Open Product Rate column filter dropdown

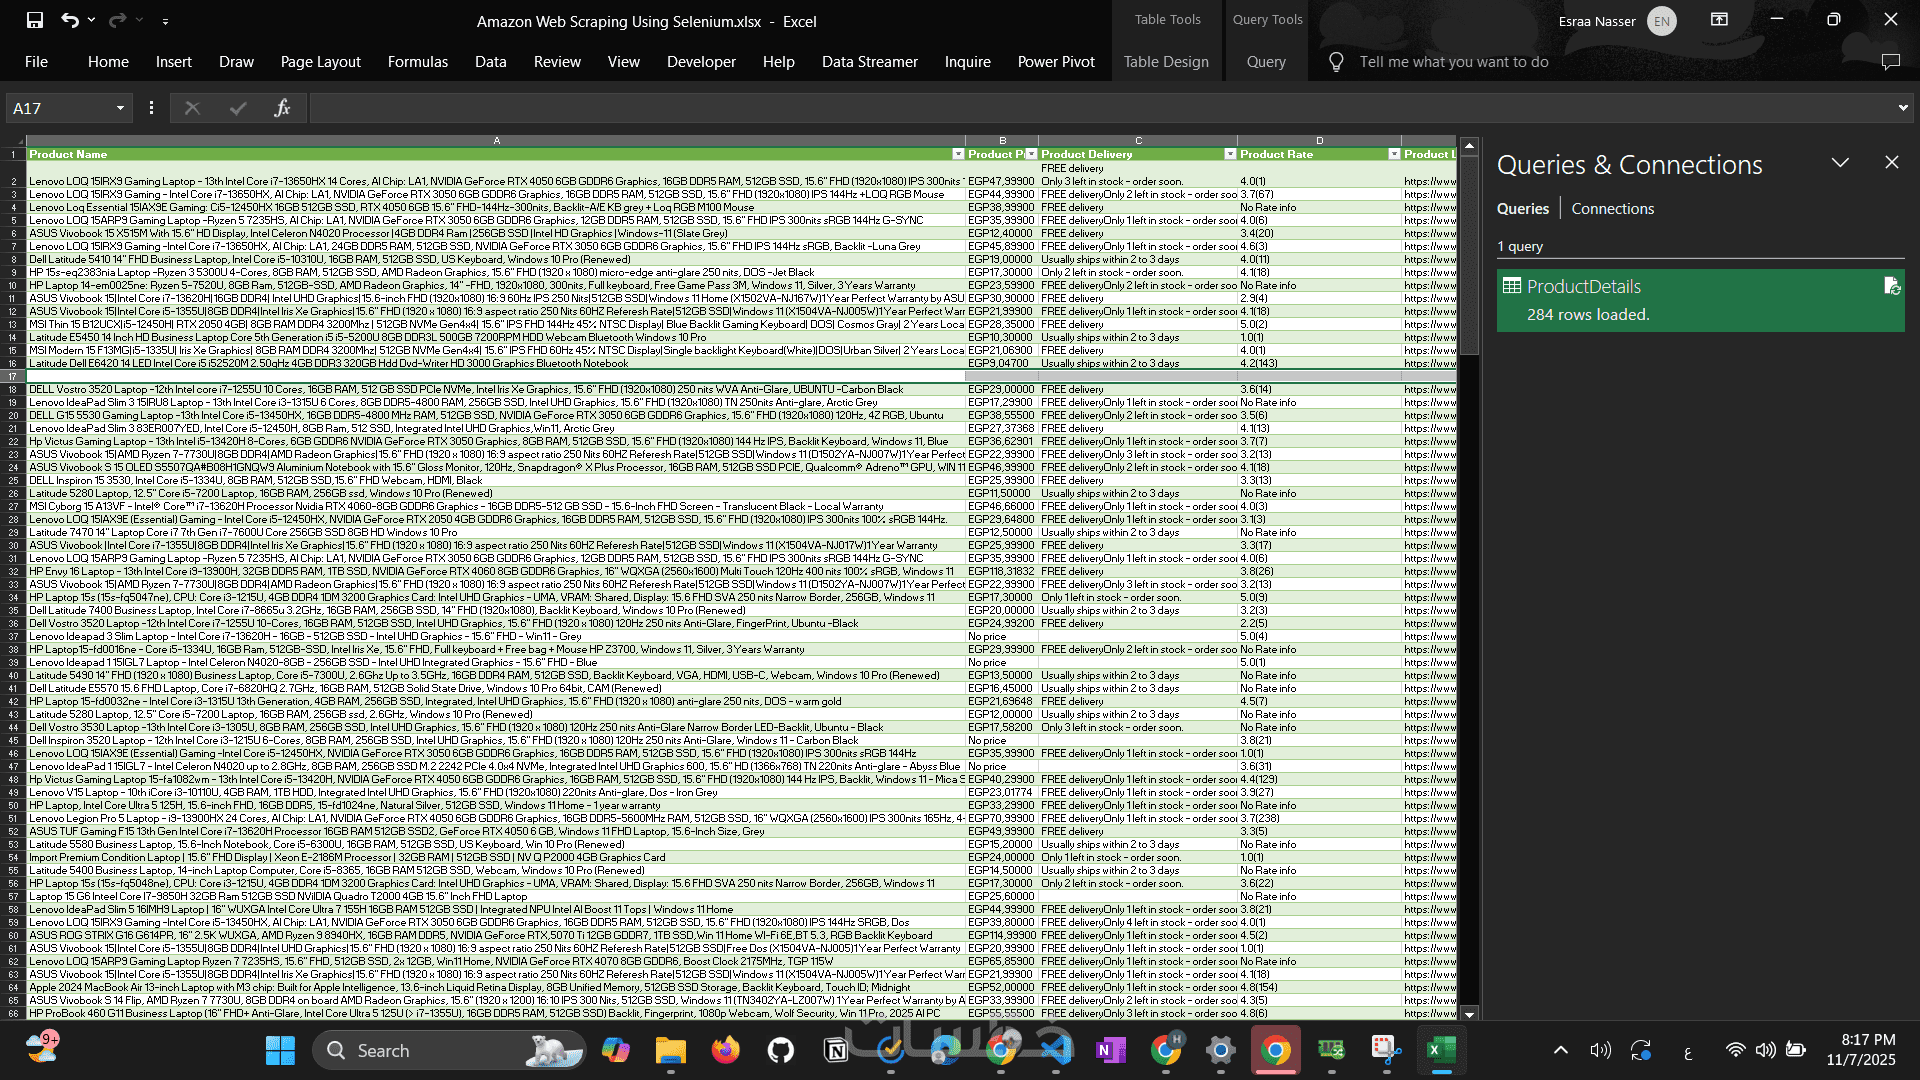click(1394, 154)
